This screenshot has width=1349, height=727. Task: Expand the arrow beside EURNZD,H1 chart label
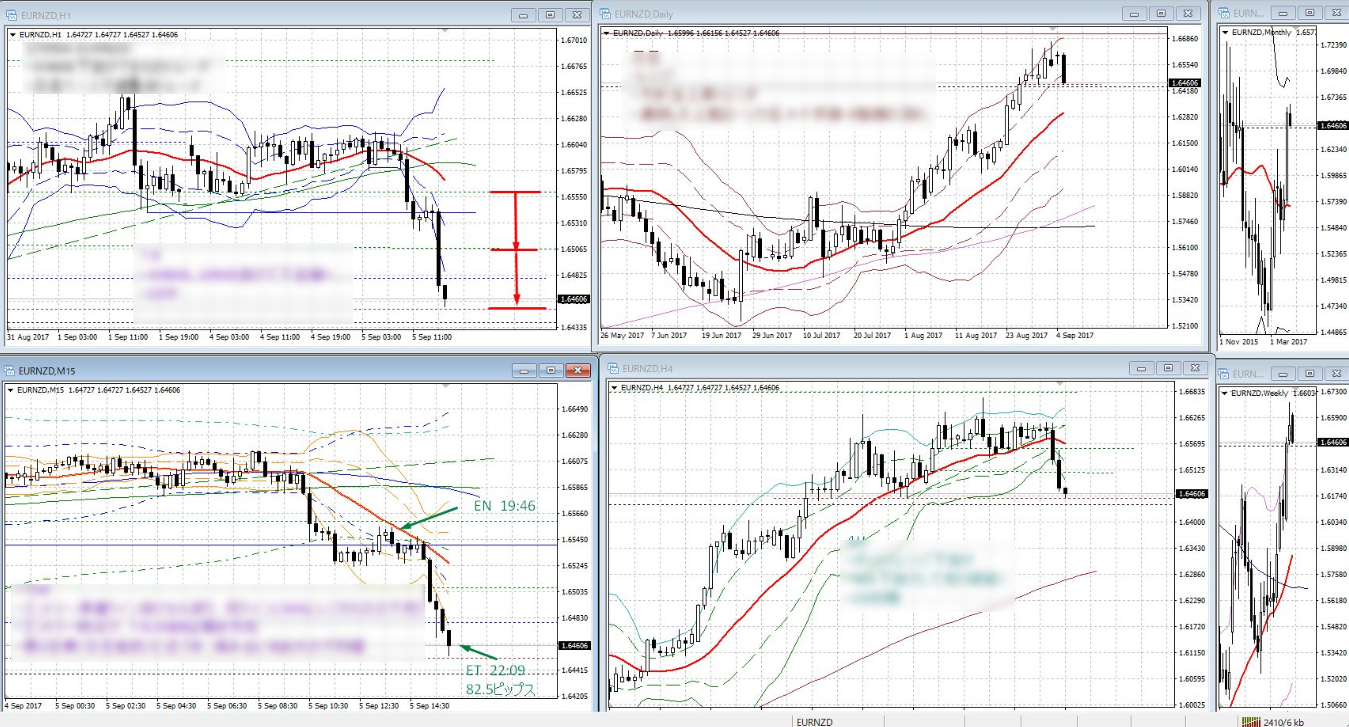[12, 34]
